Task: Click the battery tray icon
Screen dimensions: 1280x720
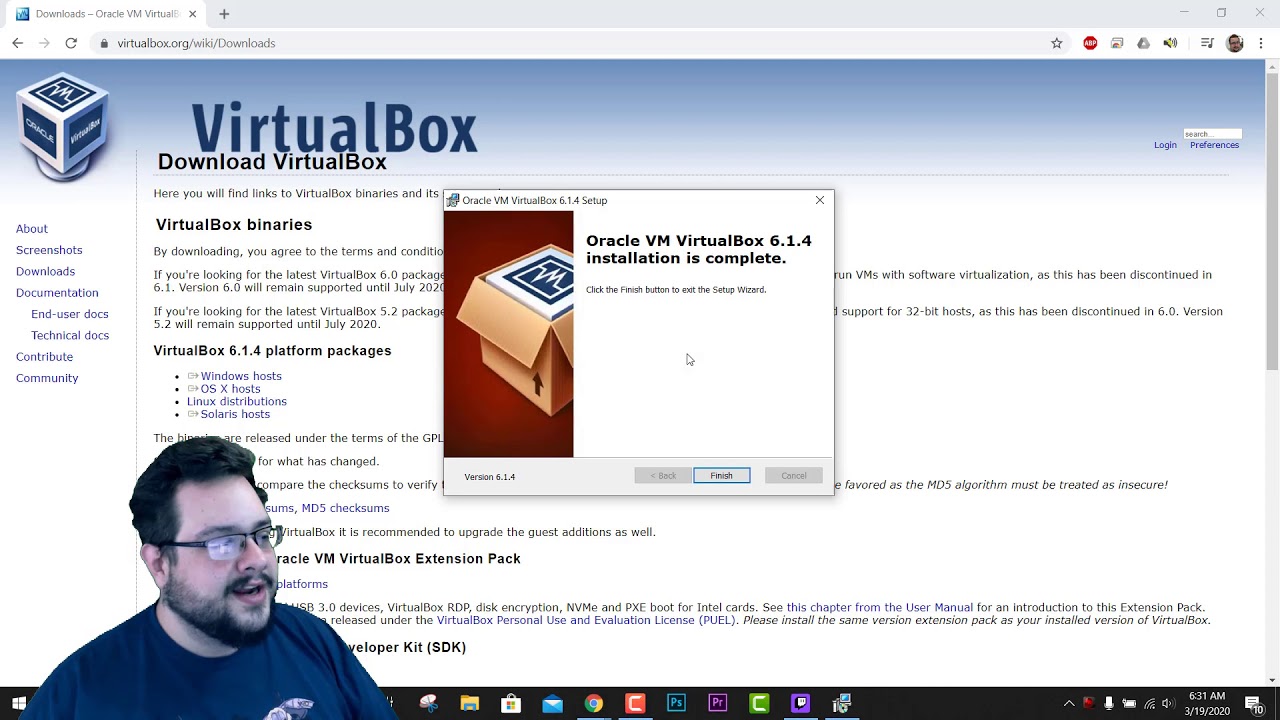Action: tap(1129, 703)
